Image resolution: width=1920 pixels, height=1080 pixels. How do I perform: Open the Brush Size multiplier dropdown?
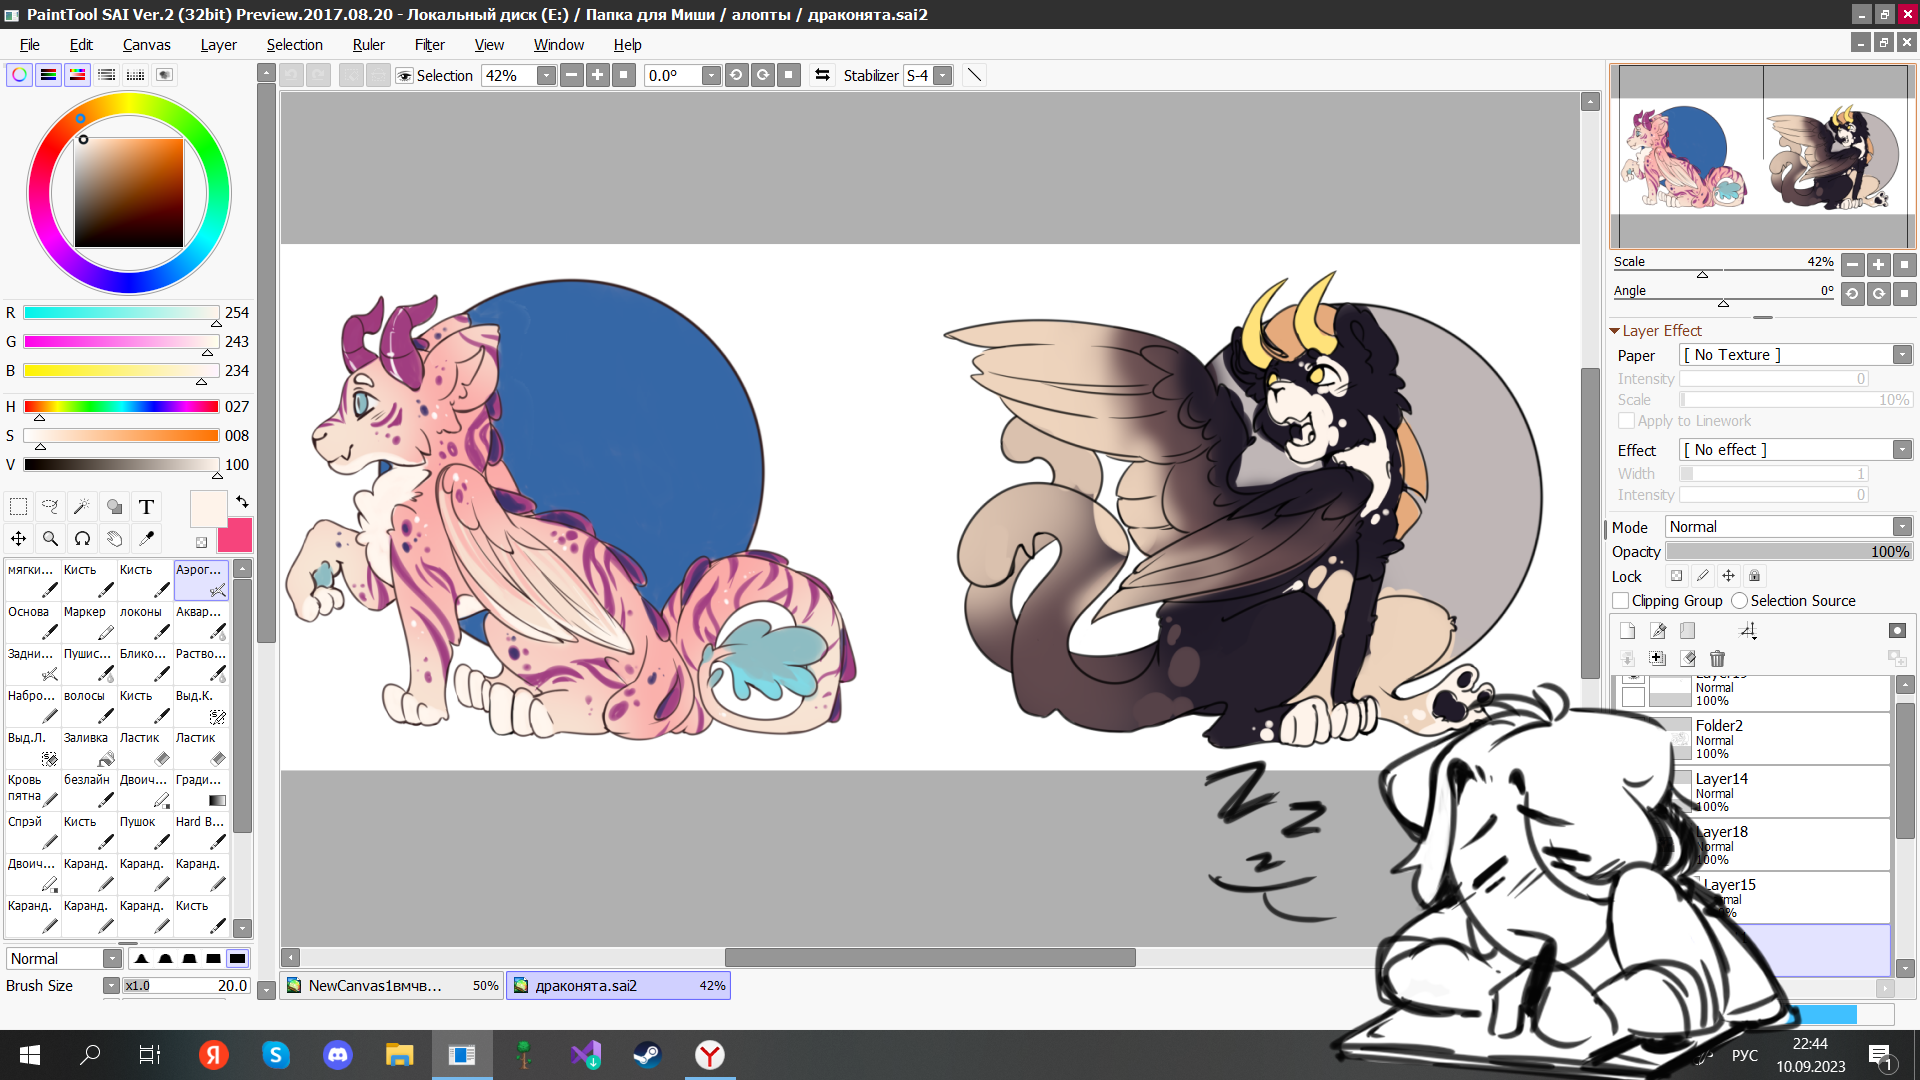(x=111, y=986)
